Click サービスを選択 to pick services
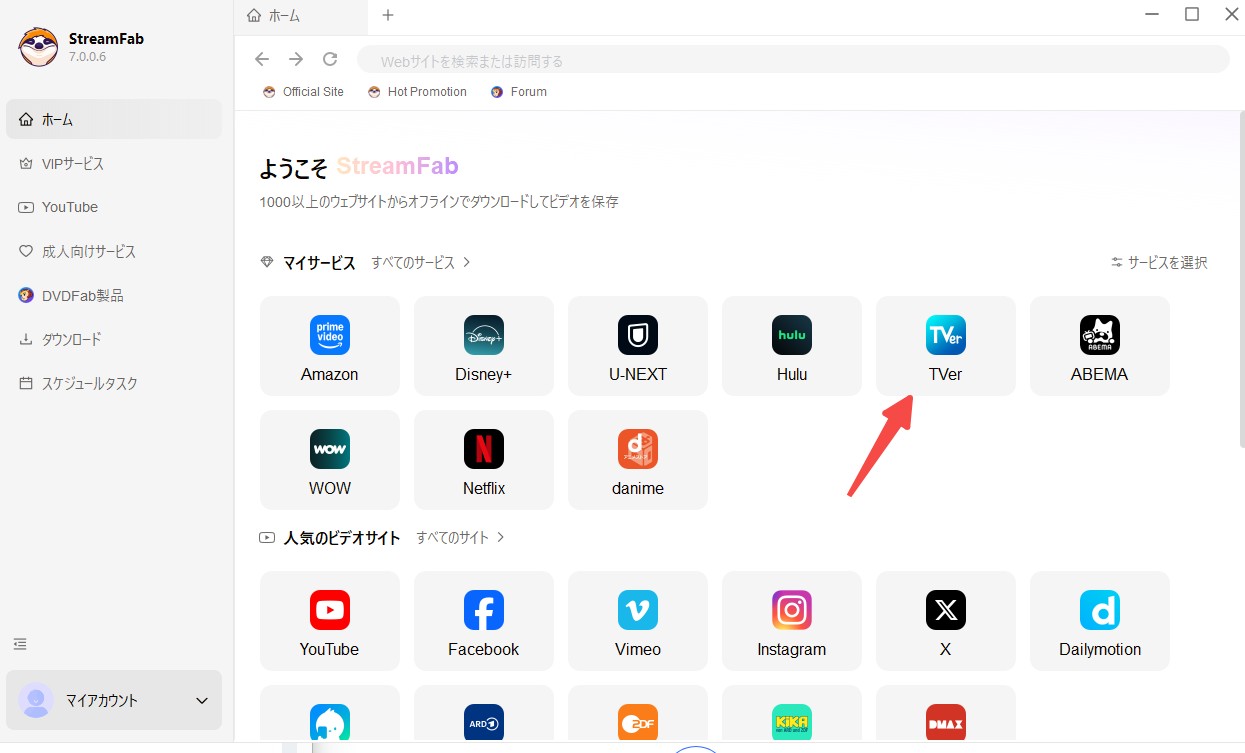 (x=1160, y=262)
